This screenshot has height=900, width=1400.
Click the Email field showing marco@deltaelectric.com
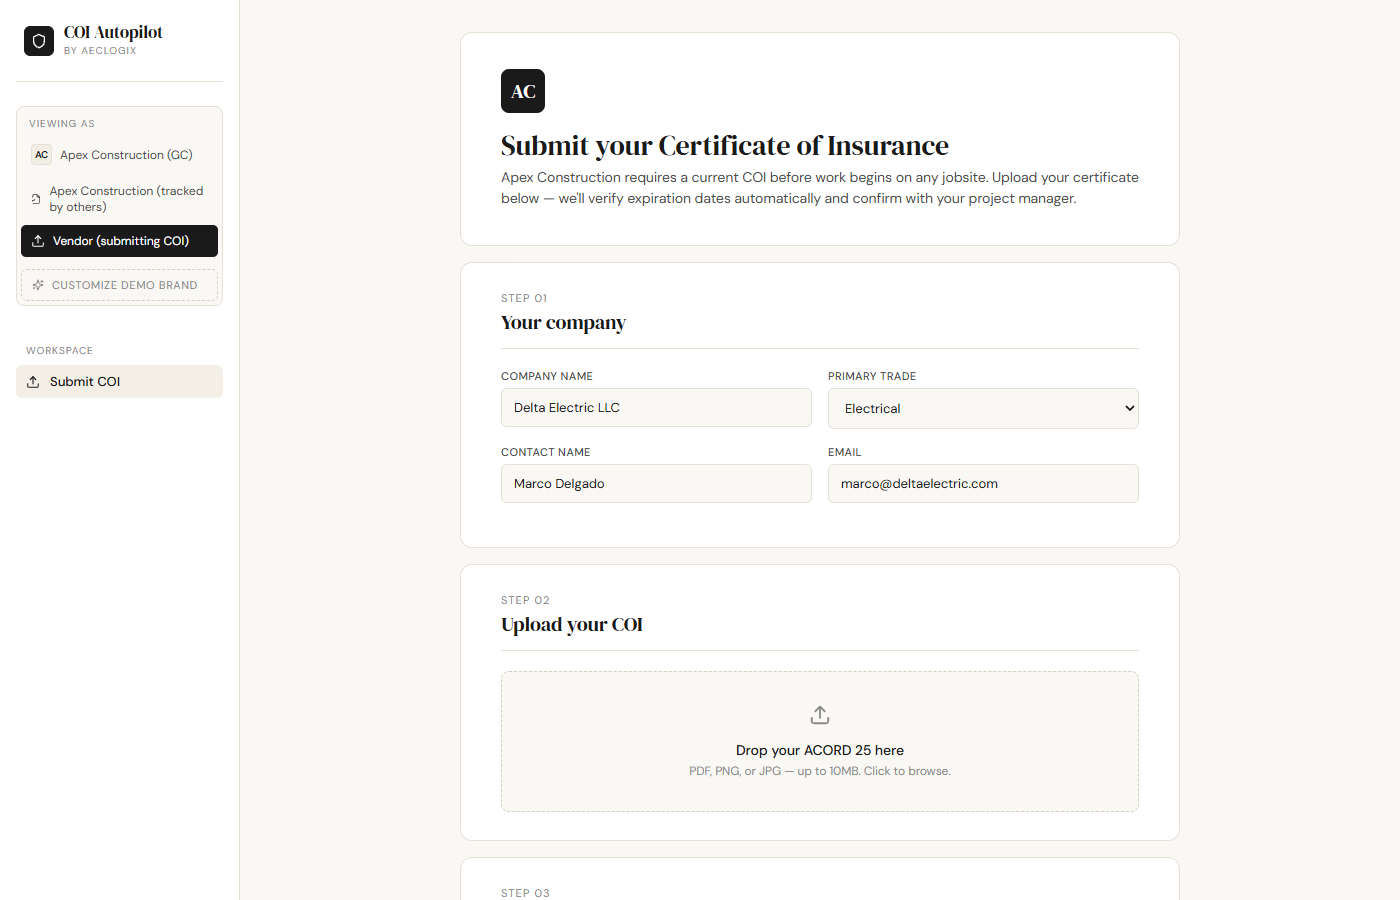coord(983,483)
